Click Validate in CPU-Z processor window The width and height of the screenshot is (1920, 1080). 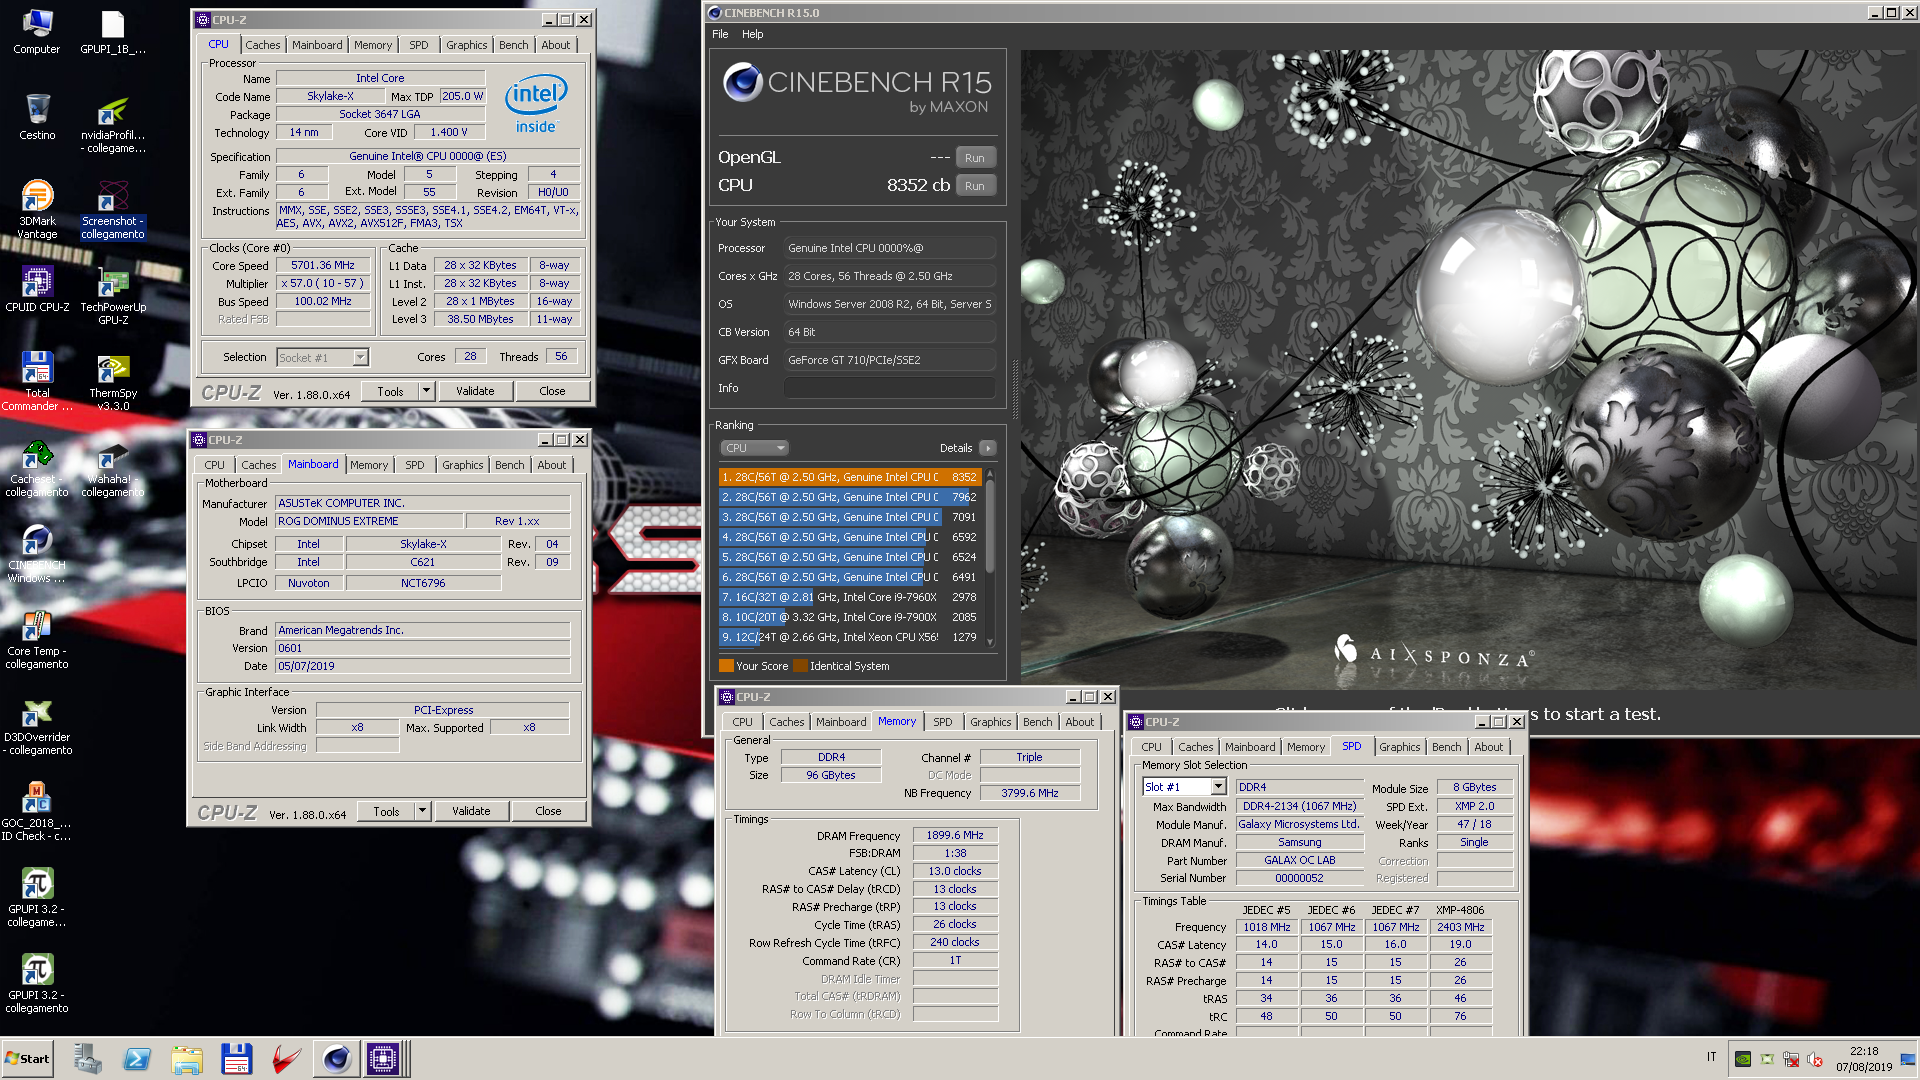(x=475, y=391)
